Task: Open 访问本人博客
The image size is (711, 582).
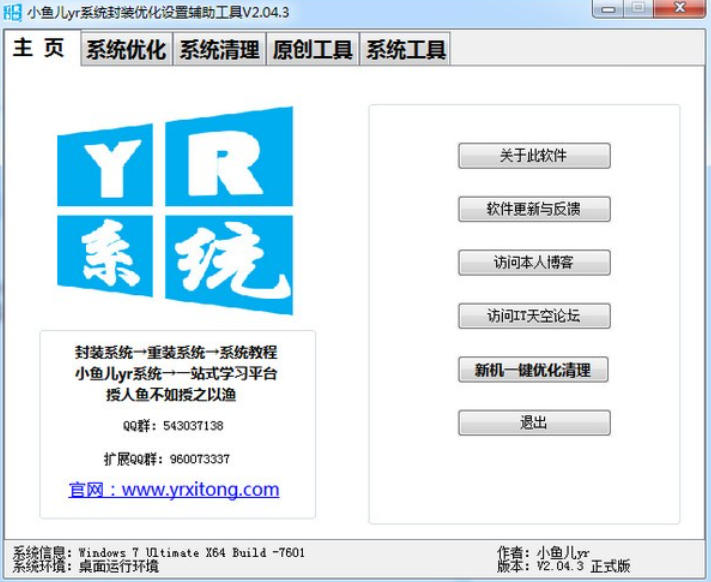Action: click(x=533, y=263)
